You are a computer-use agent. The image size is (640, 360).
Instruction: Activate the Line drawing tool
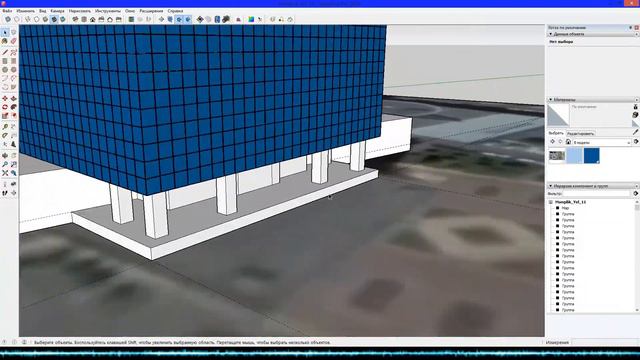tap(5, 52)
